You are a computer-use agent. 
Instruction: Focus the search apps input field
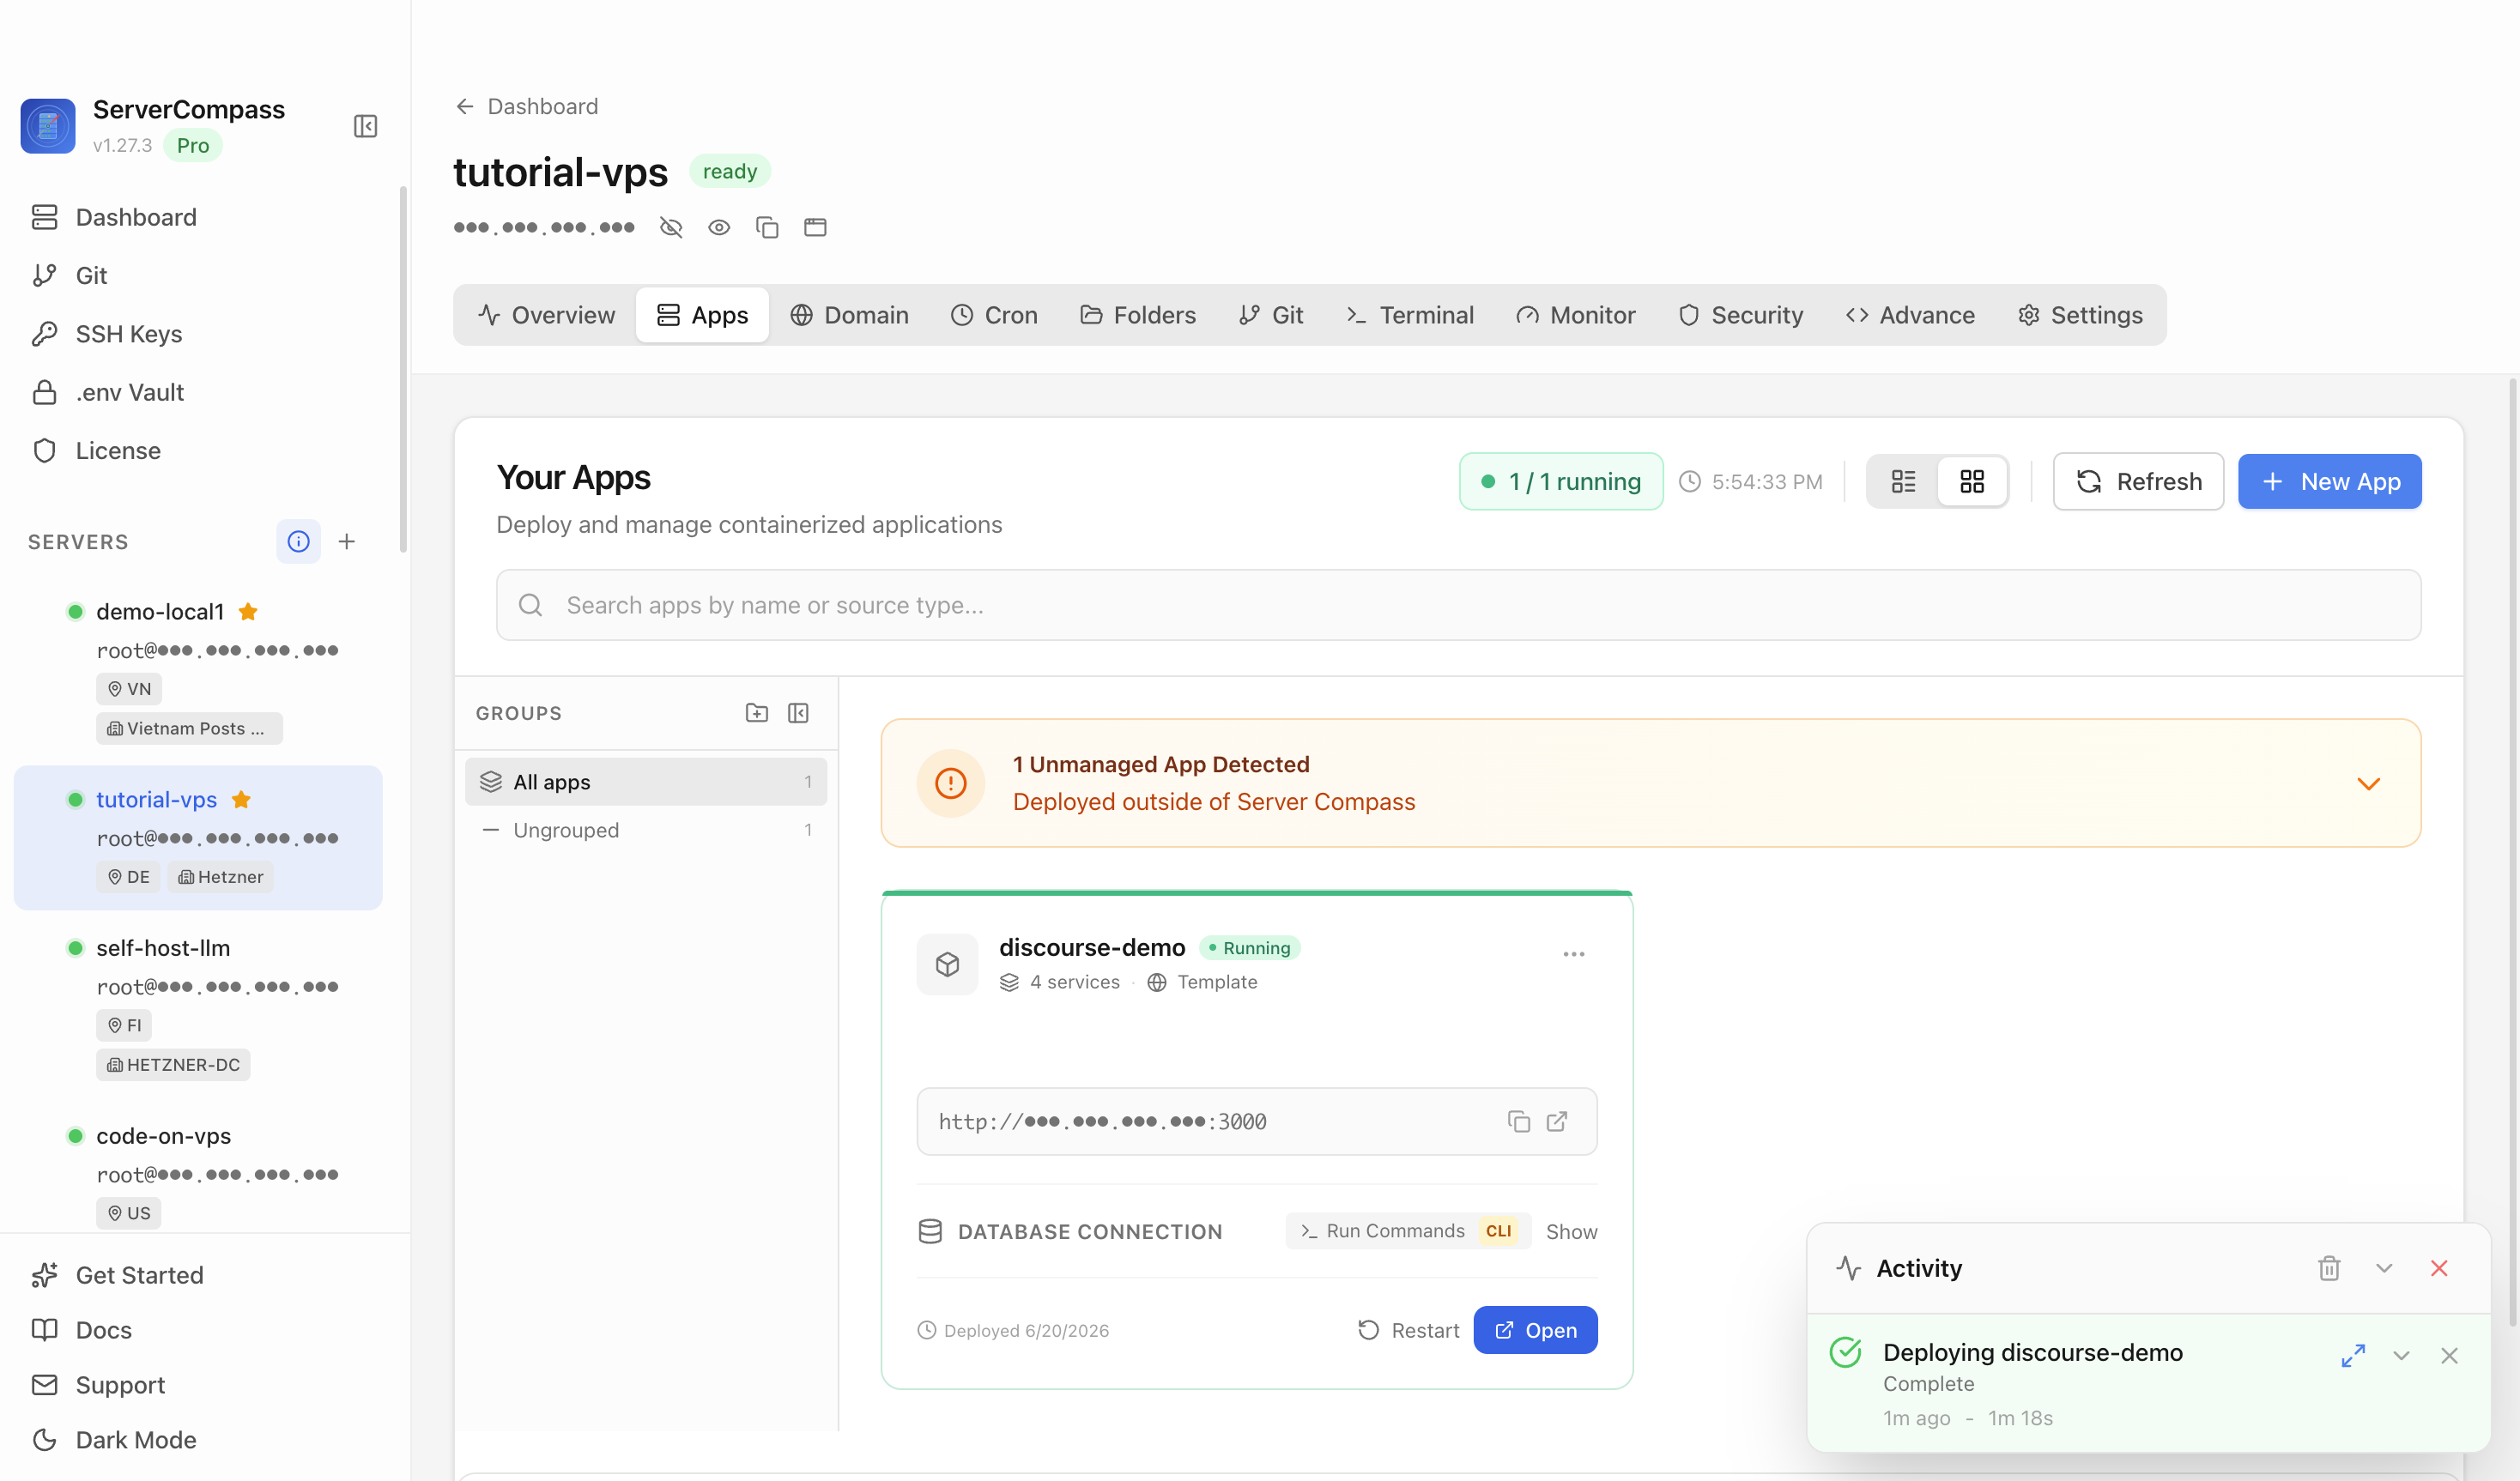tap(1458, 605)
